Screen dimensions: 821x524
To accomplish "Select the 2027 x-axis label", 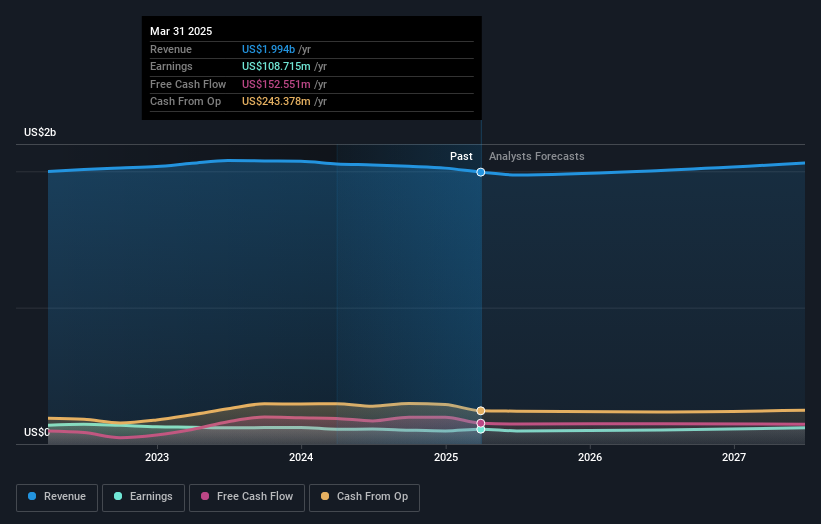I will coord(734,457).
